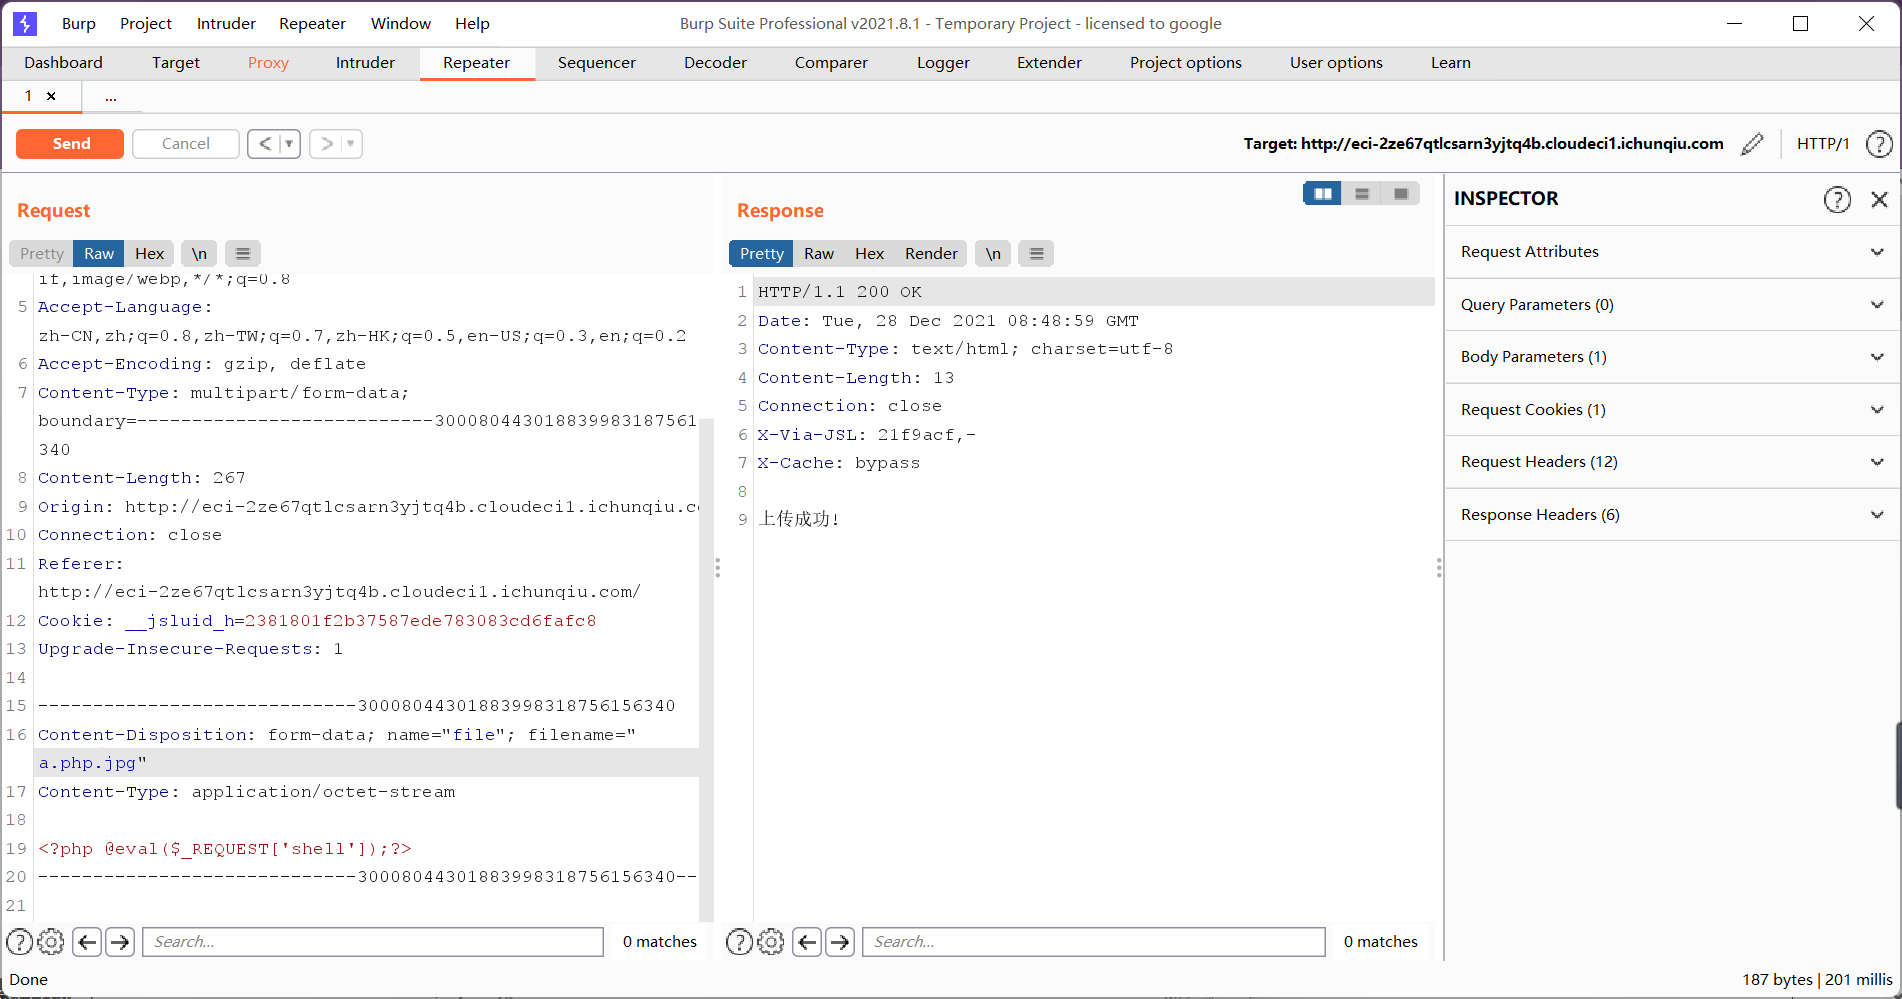Open Request search settings gear
The width and height of the screenshot is (1902, 999).
point(51,942)
